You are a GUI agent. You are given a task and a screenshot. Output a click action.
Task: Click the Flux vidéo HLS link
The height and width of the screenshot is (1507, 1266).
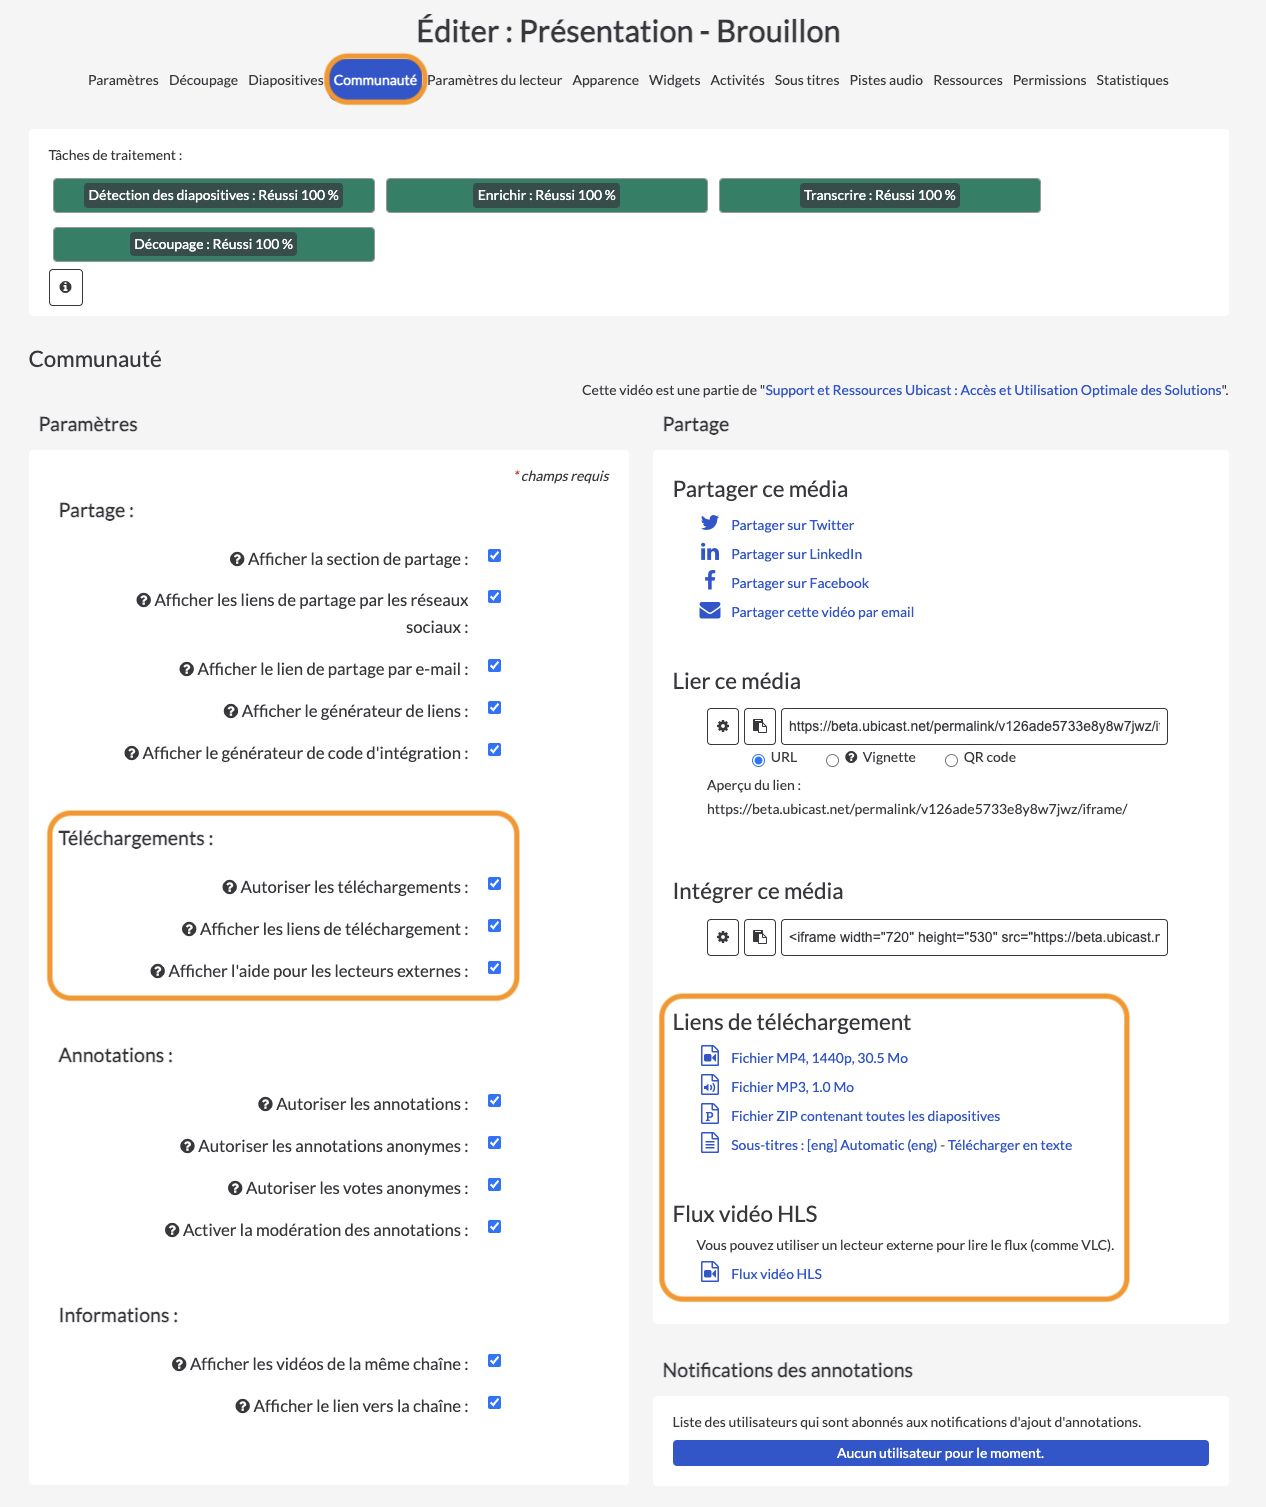coord(776,1274)
